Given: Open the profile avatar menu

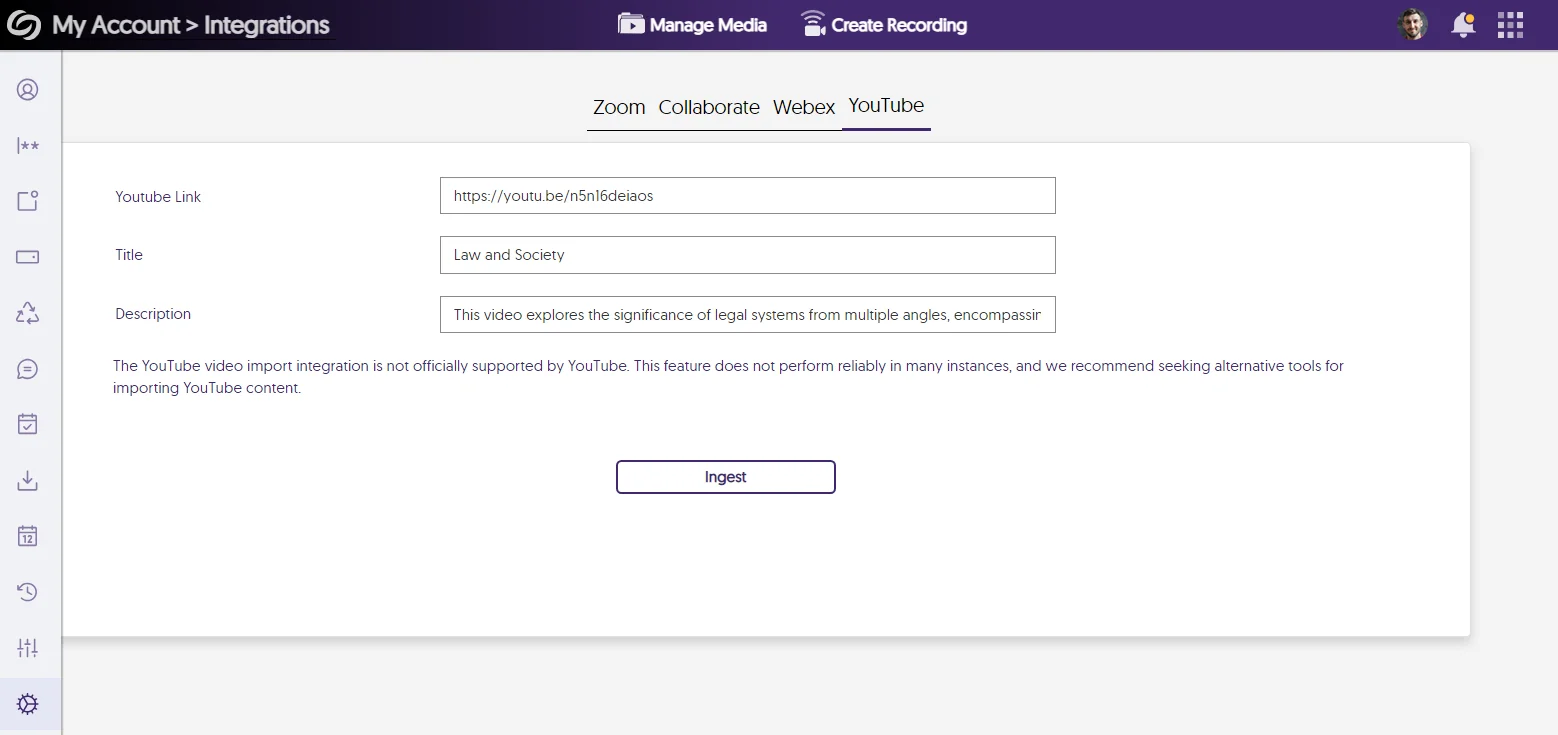Looking at the screenshot, I should (1412, 24).
